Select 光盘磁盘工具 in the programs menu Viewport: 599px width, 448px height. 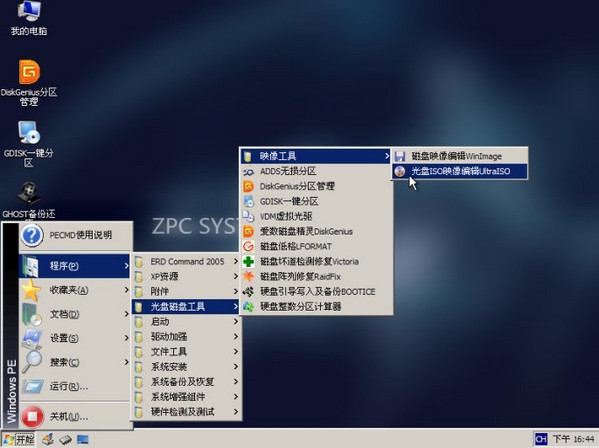pos(186,306)
